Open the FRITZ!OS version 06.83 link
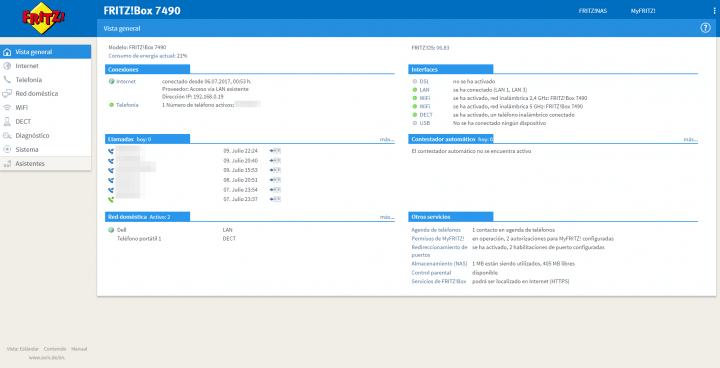720x368 pixels. (x=443, y=48)
